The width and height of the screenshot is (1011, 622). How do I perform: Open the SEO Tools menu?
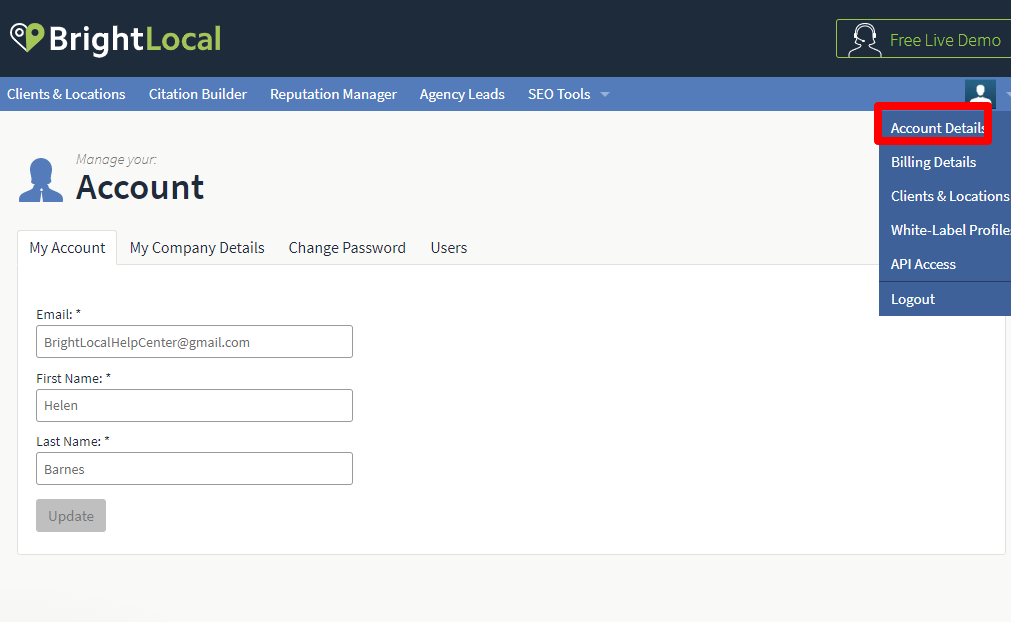point(559,94)
